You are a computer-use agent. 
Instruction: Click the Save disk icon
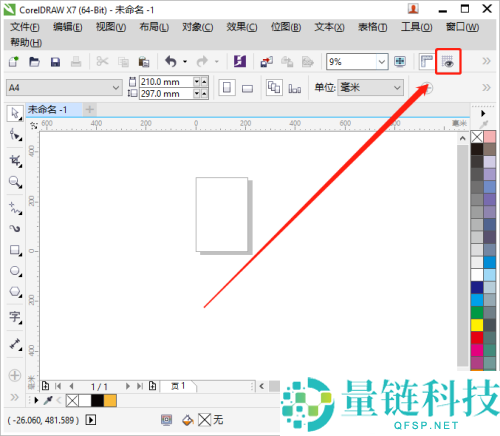point(55,62)
